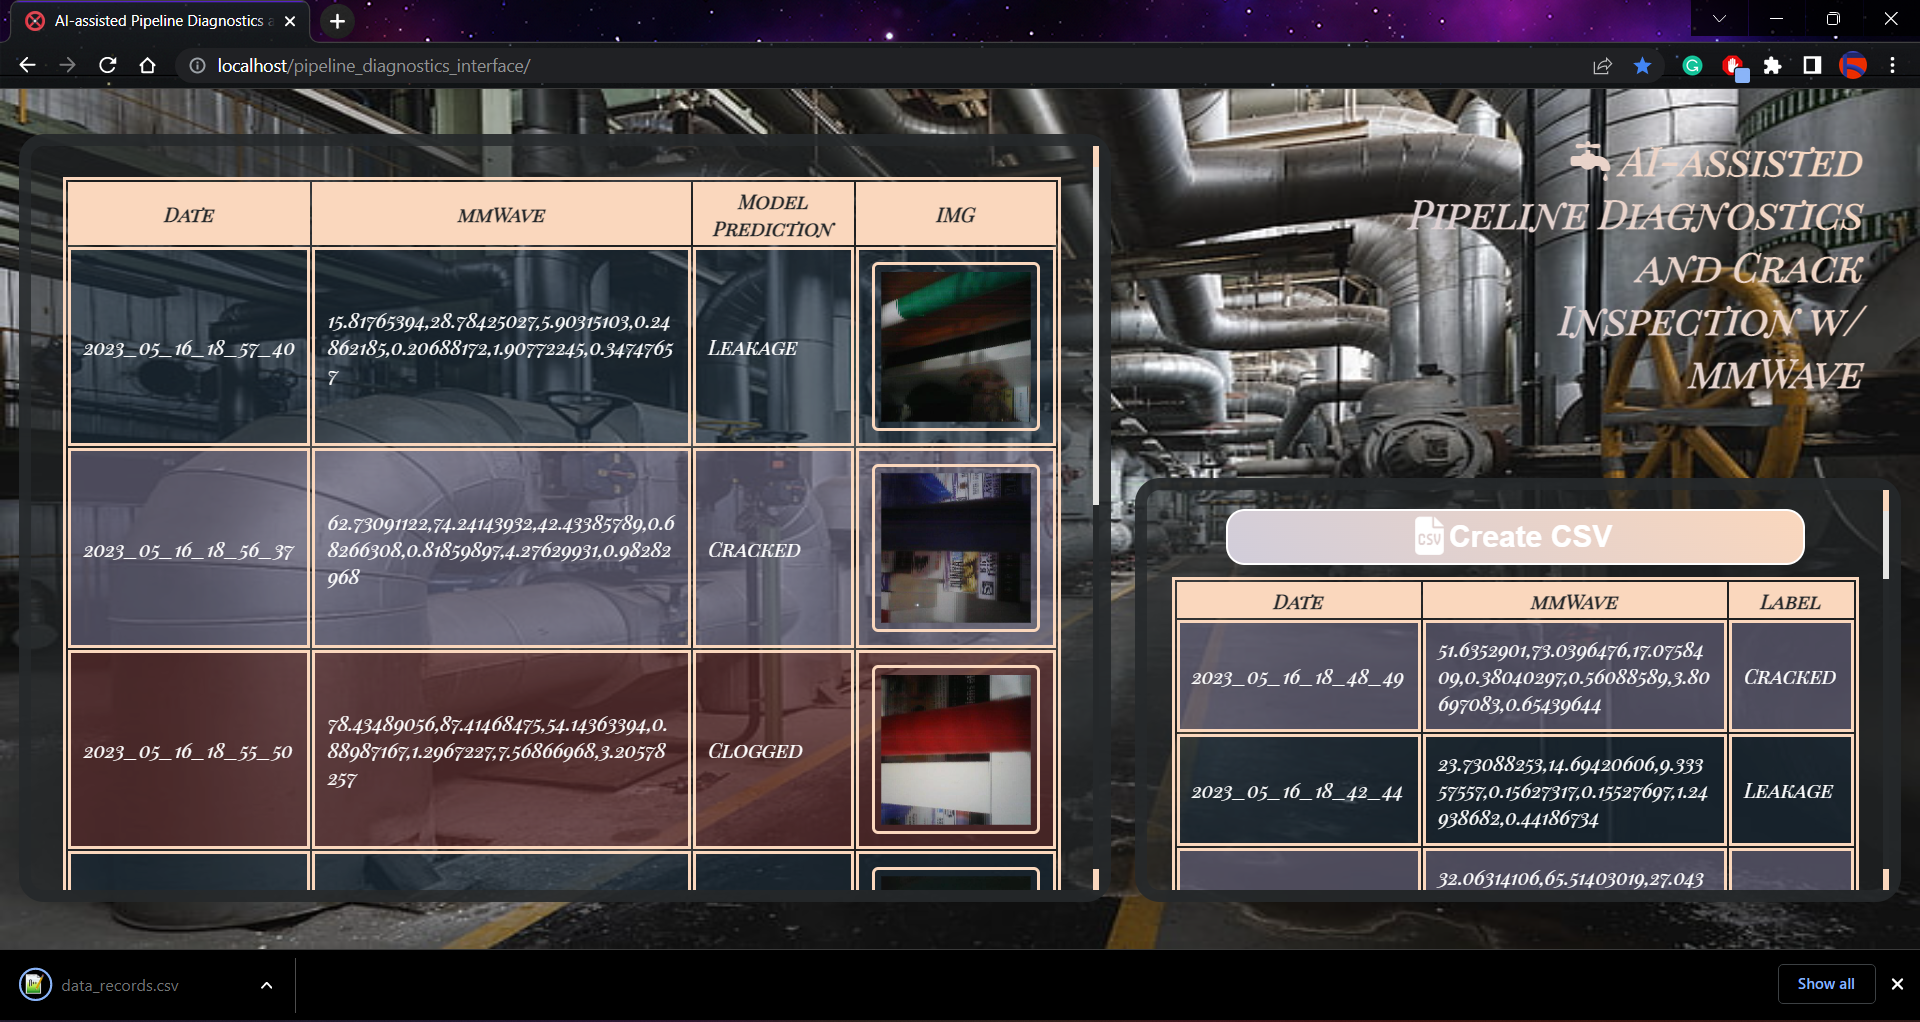The image size is (1920, 1022).
Task: Select the AI-assisted Pipeline Diagnostics tab
Action: coord(160,20)
